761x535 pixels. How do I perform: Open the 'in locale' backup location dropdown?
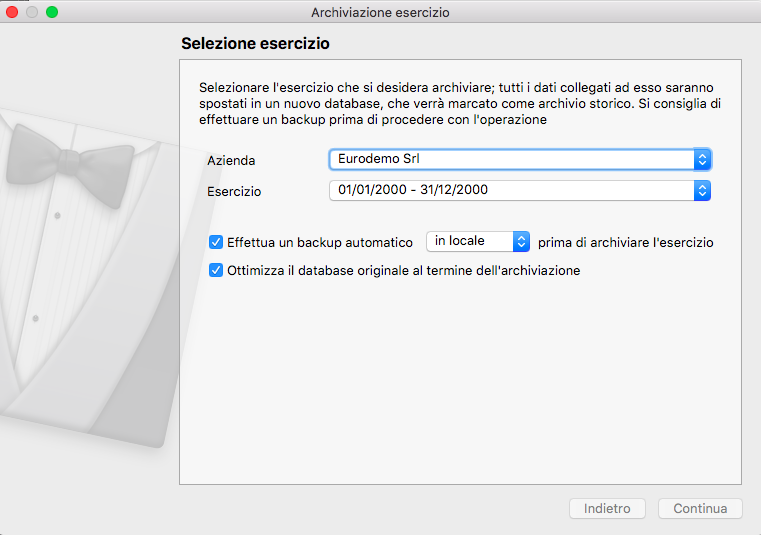468,241
